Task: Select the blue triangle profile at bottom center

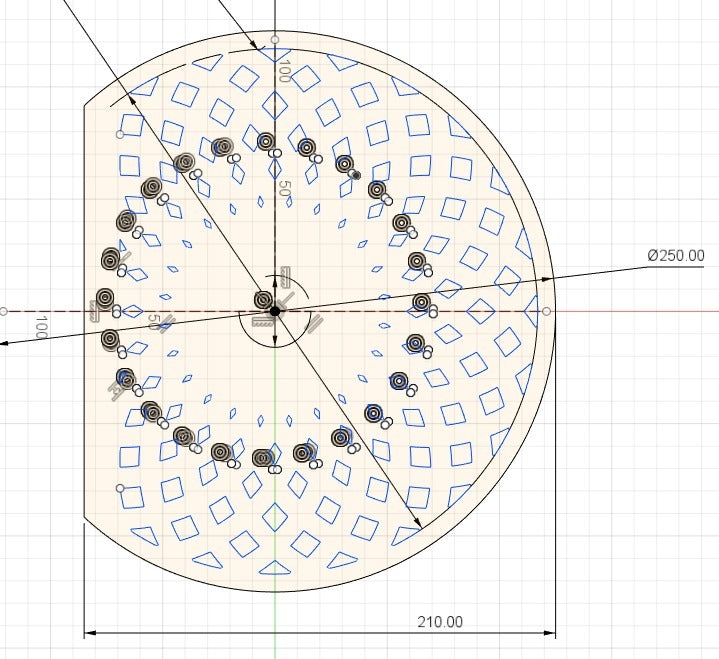Action: (275, 569)
